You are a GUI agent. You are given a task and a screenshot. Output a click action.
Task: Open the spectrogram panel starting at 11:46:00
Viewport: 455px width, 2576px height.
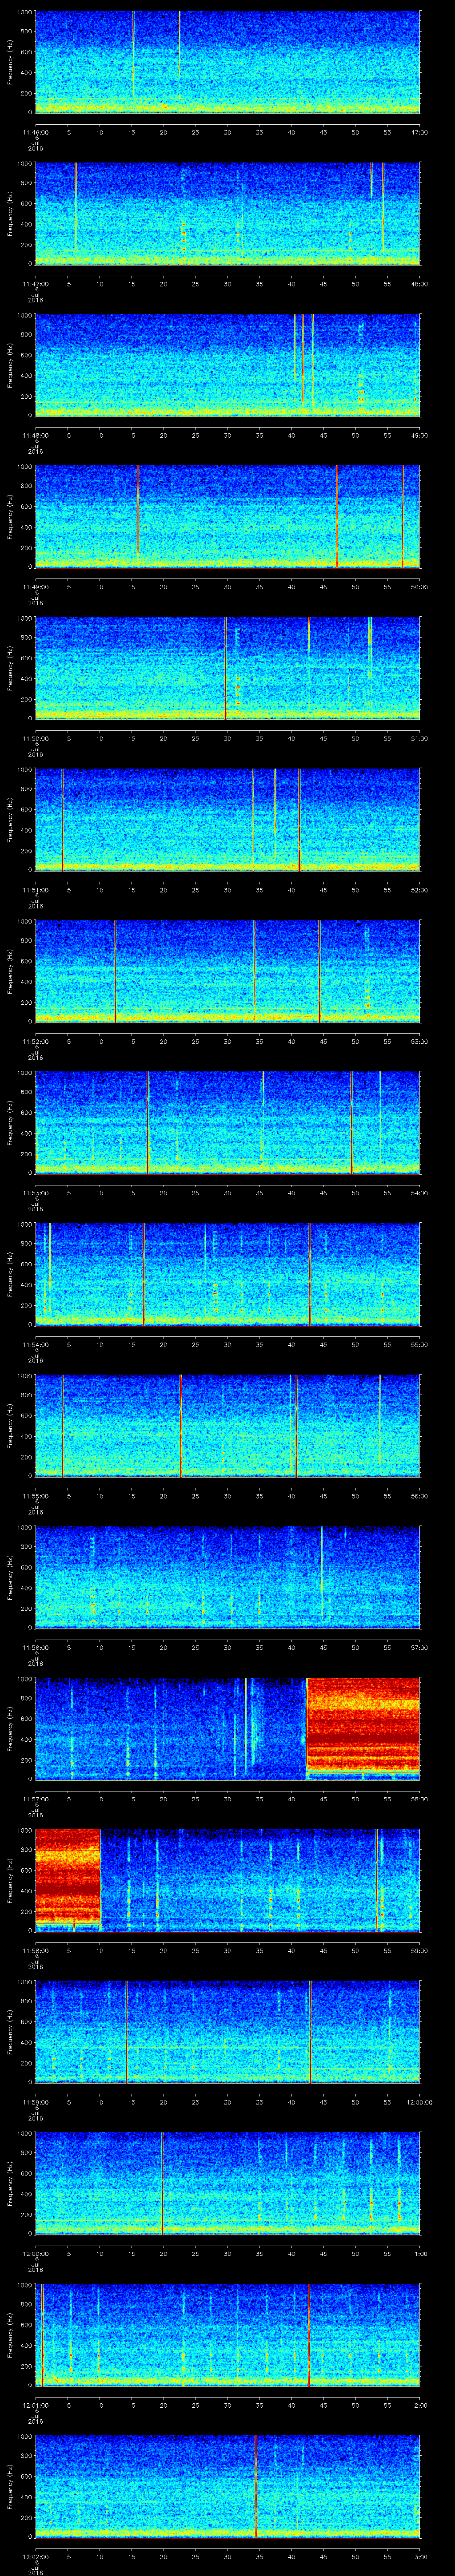pyautogui.click(x=227, y=62)
